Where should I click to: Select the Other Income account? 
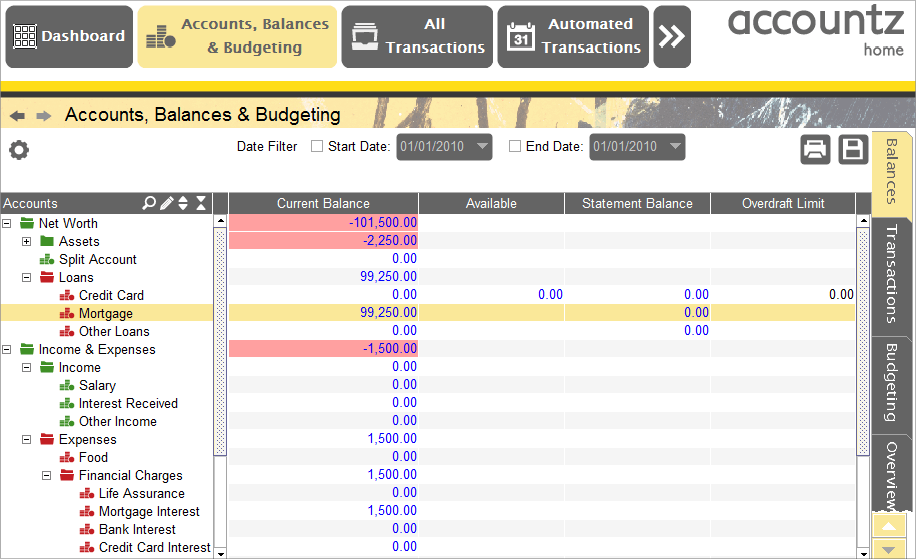(117, 421)
